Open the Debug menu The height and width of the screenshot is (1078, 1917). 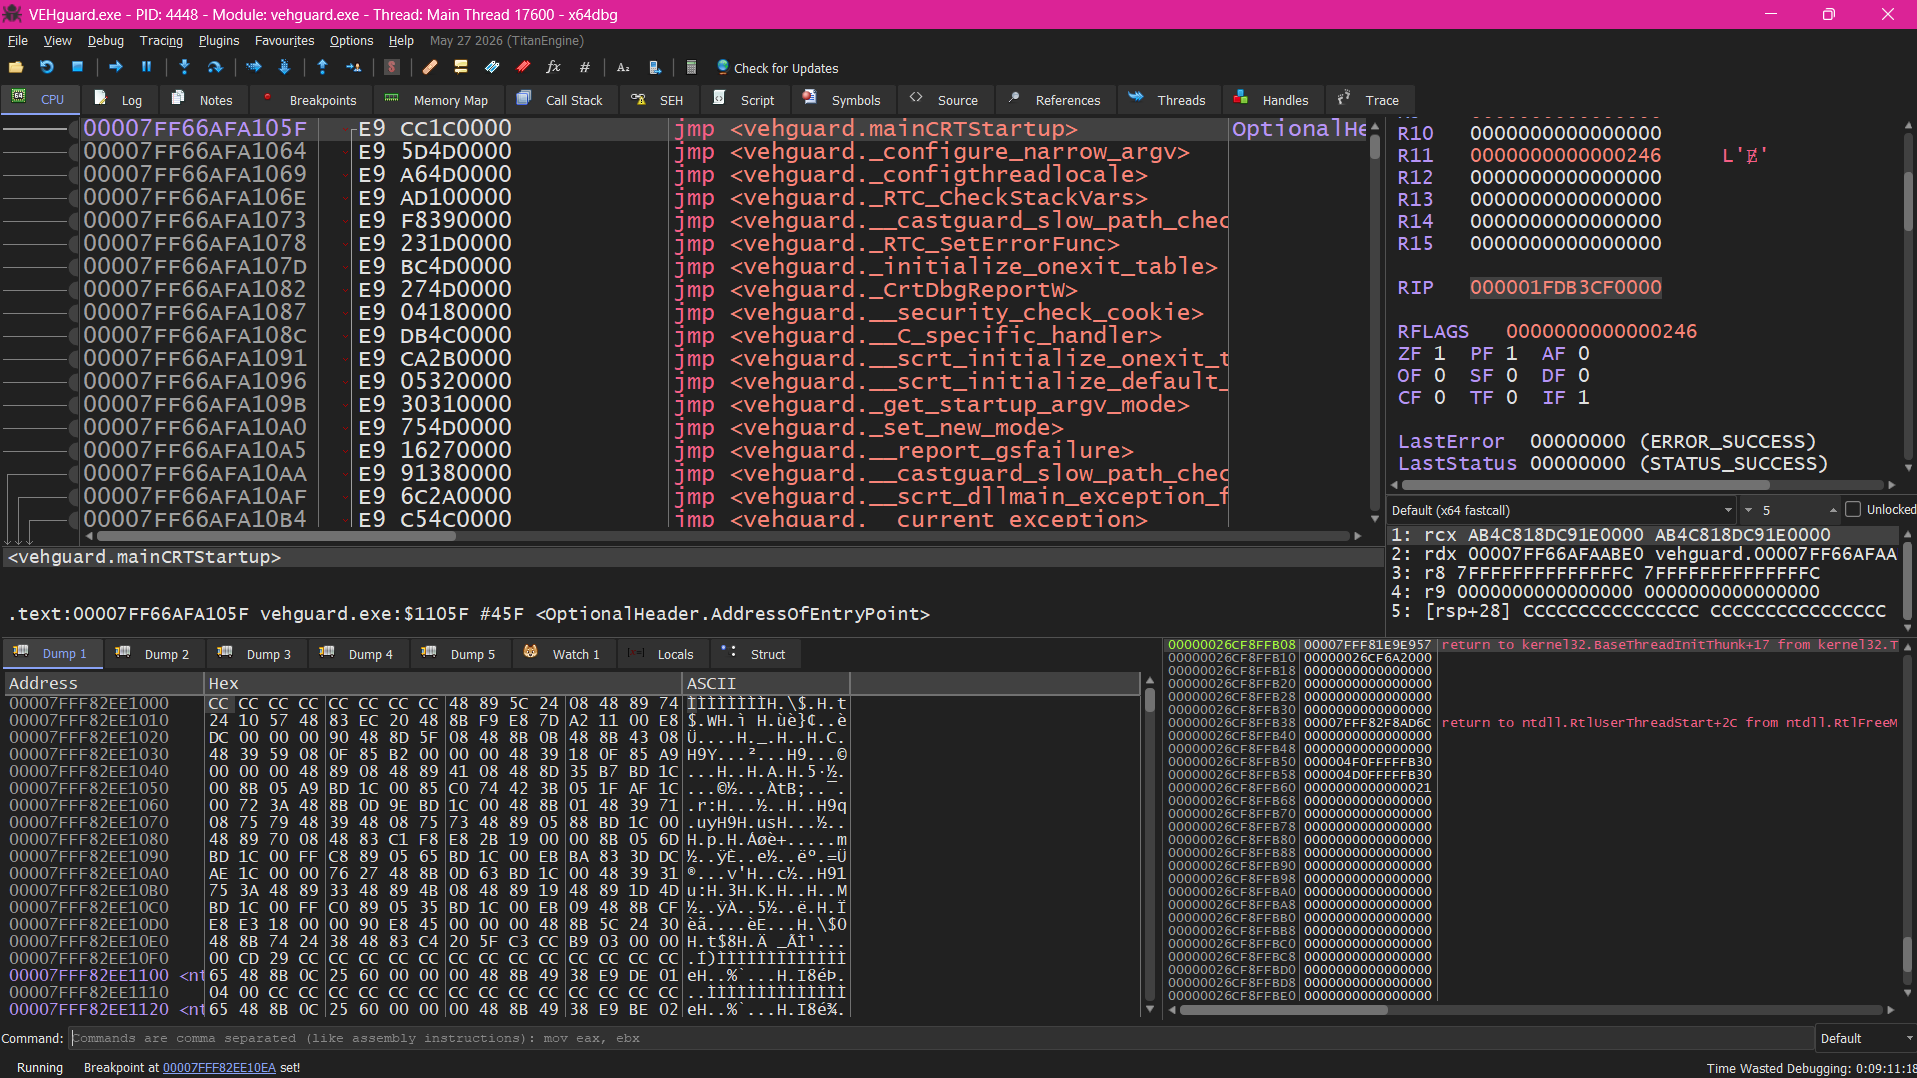pyautogui.click(x=105, y=41)
